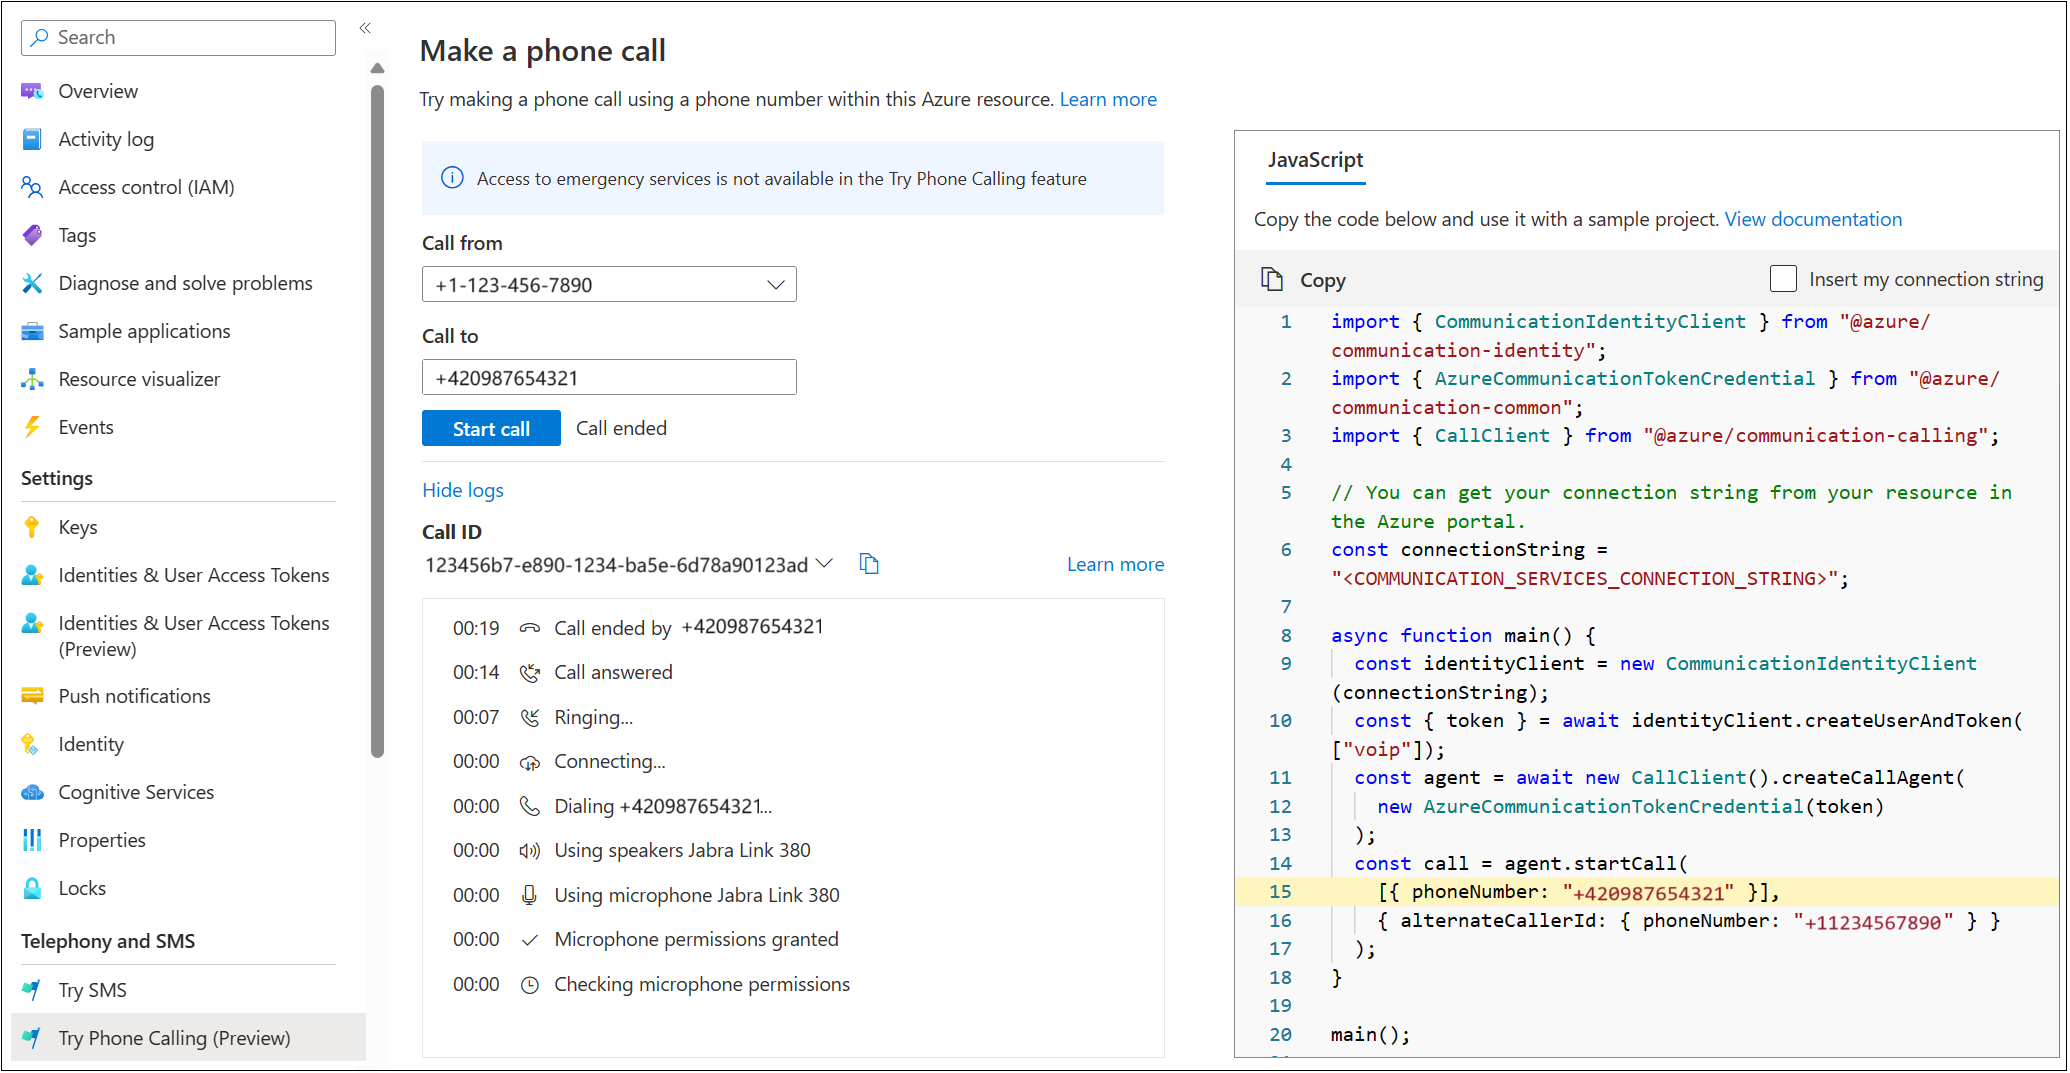The width and height of the screenshot is (2070, 1073).
Task: Click the Overview icon in sidebar
Action: [32, 91]
